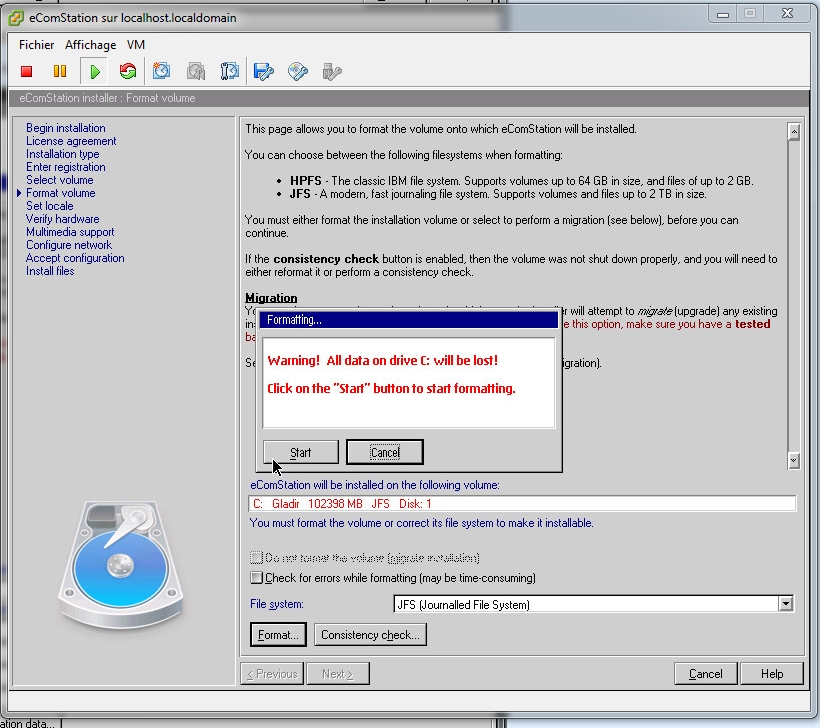The height and width of the screenshot is (728, 820).
Task: Click the Migration heading
Action: click(x=271, y=298)
